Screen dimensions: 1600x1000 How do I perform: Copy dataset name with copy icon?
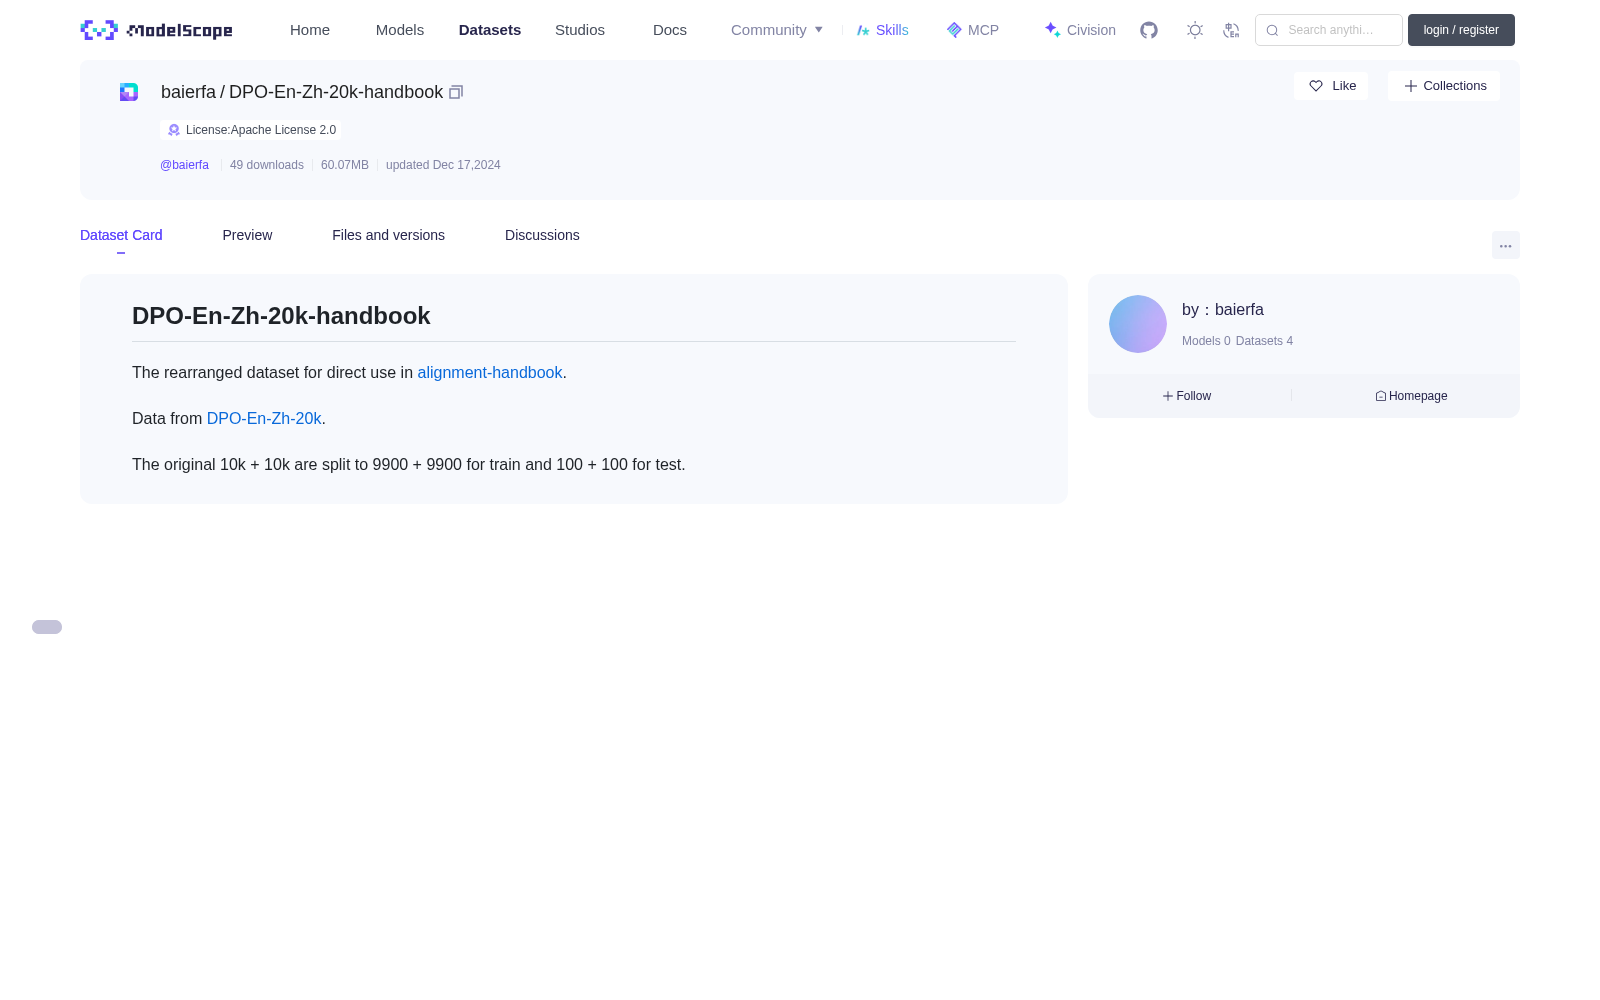click(456, 92)
